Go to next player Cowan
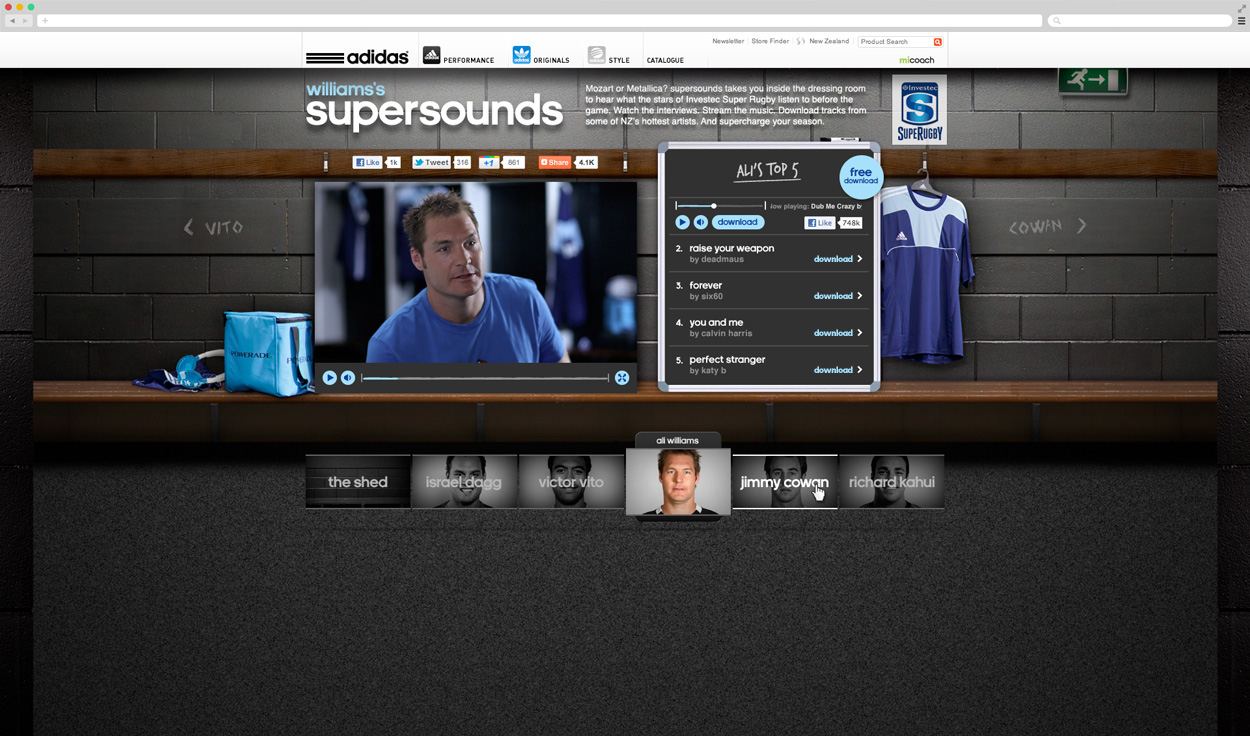Screen dimensions: 1250x736 coord(1047,227)
